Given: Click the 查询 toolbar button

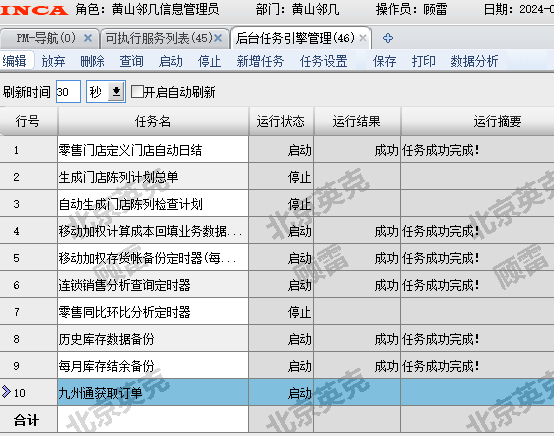Looking at the screenshot, I should click(131, 61).
